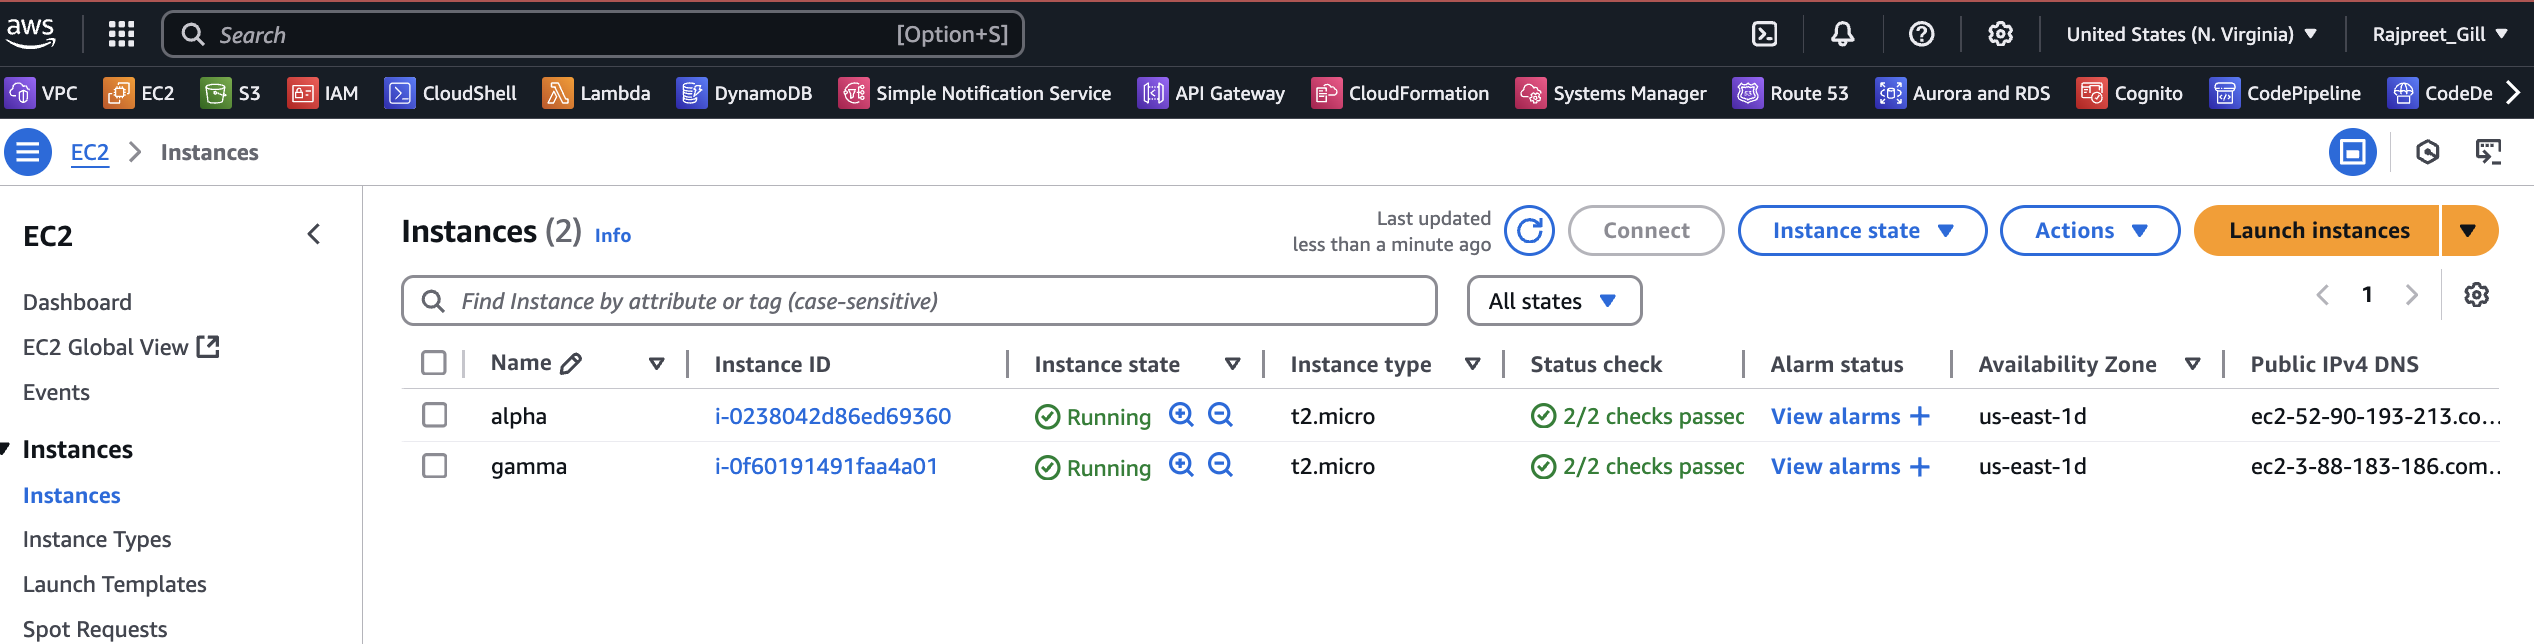The height and width of the screenshot is (644, 2534).
Task: Sort by Instance type column arrow
Action: click(1473, 364)
